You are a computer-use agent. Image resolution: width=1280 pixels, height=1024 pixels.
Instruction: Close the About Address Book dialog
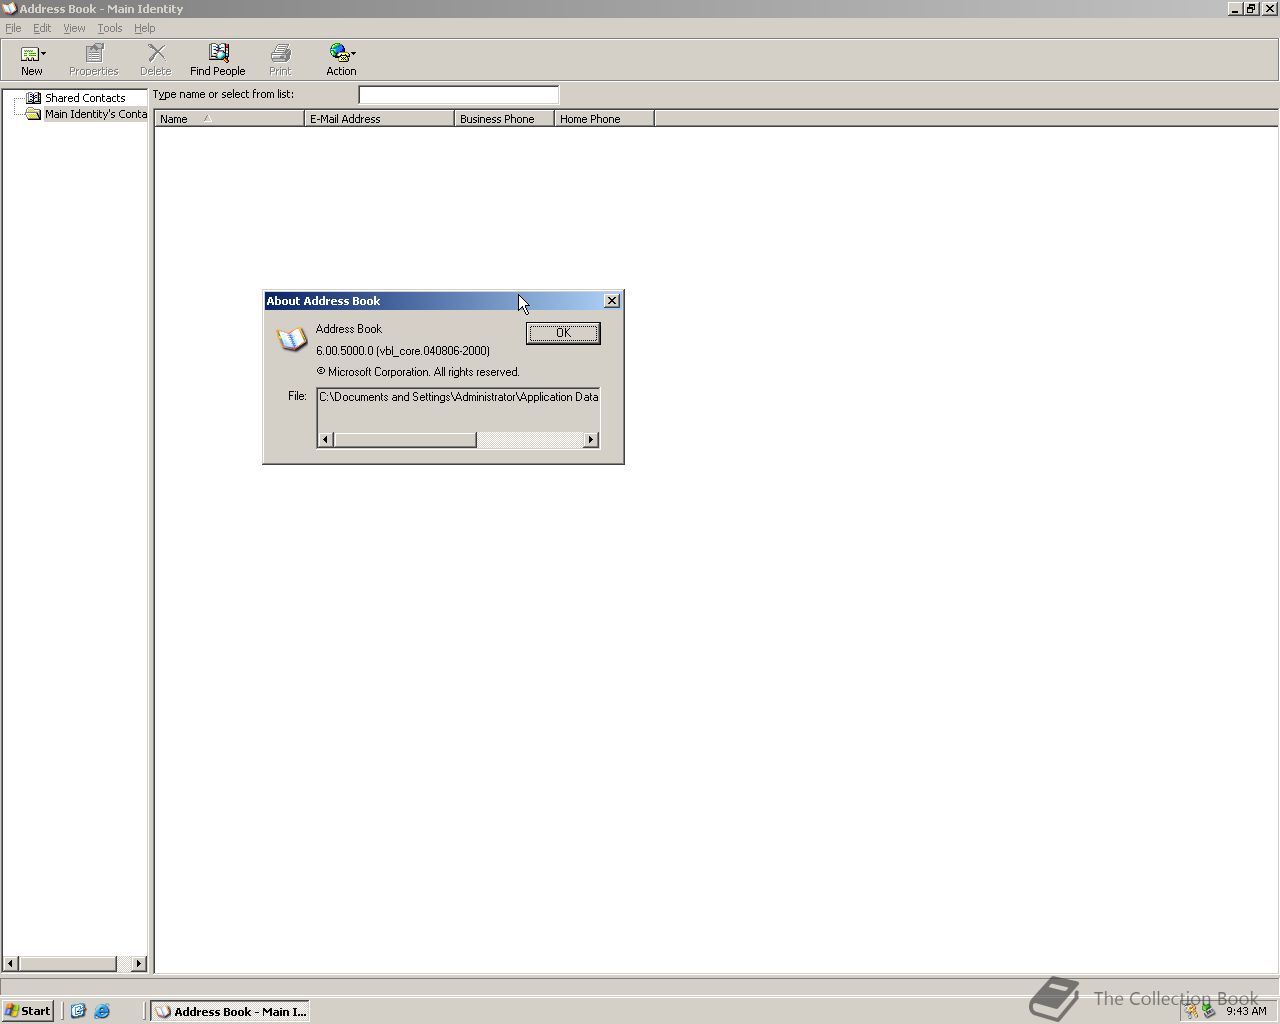click(x=612, y=301)
